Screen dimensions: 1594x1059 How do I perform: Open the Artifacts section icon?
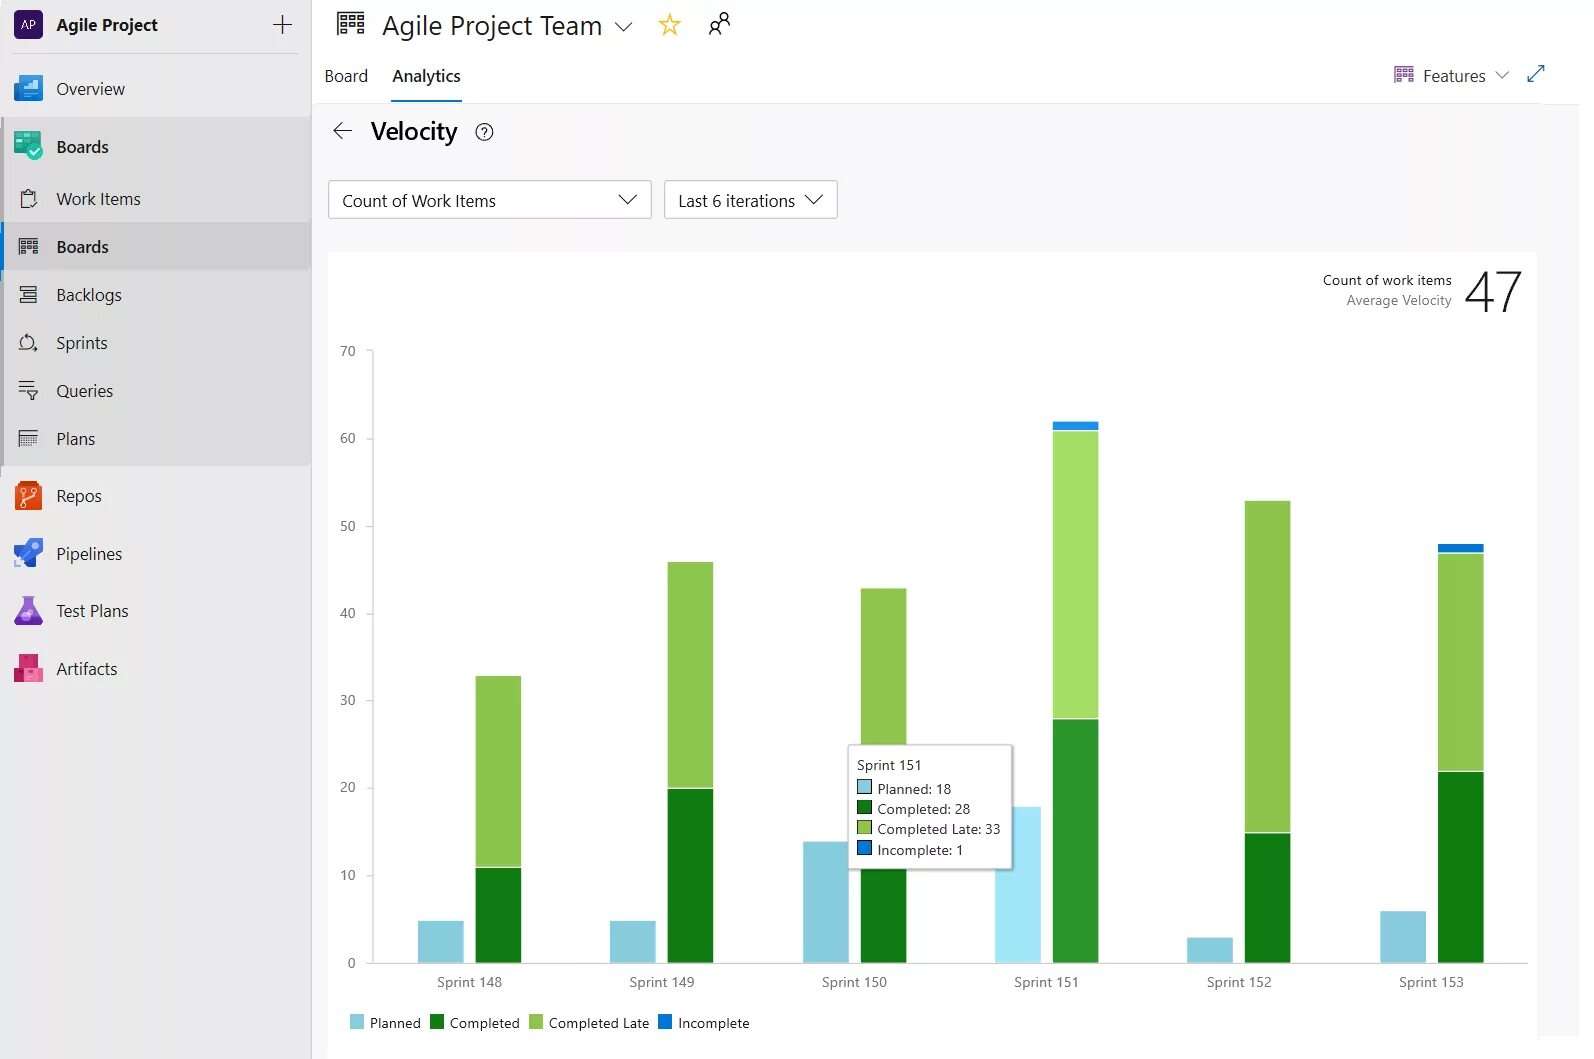point(28,668)
